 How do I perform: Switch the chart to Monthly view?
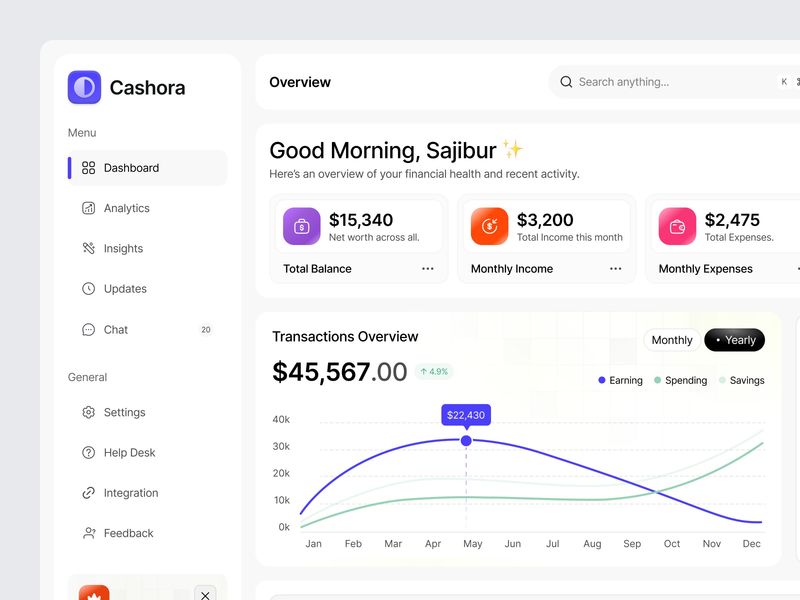(x=671, y=340)
